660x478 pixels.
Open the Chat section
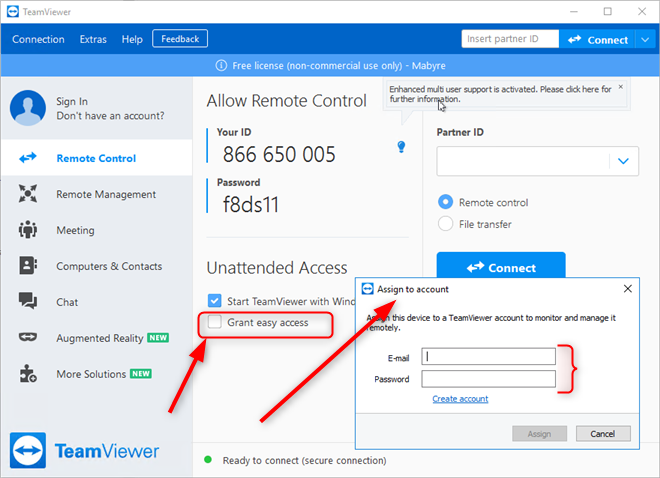[96, 302]
